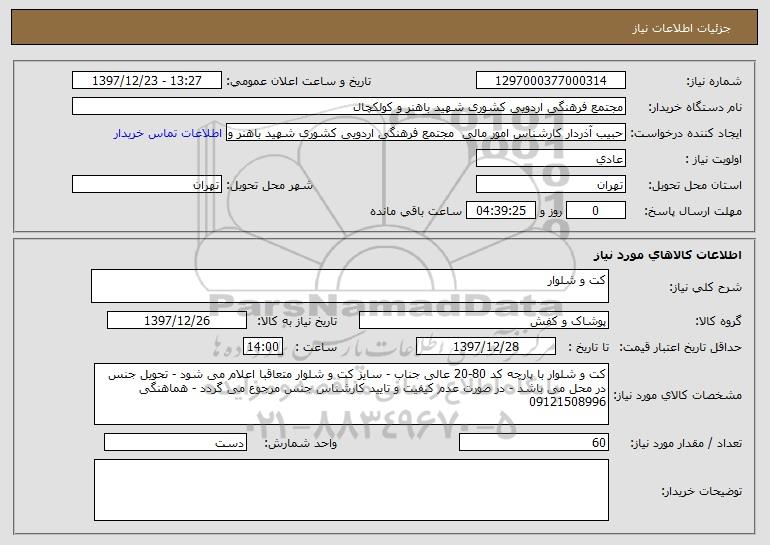Select the quantity field showing 60
770x545 pixels.
534,442
